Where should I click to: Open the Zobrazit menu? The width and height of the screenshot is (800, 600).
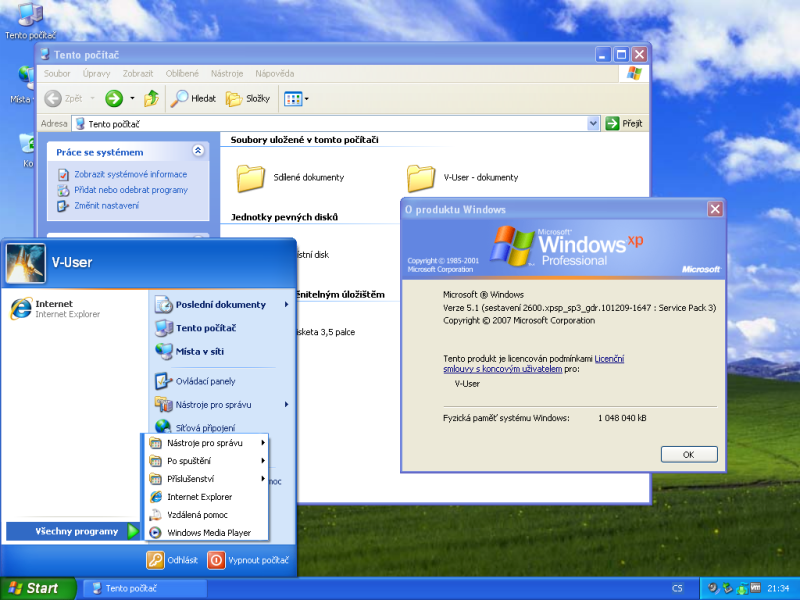(138, 73)
